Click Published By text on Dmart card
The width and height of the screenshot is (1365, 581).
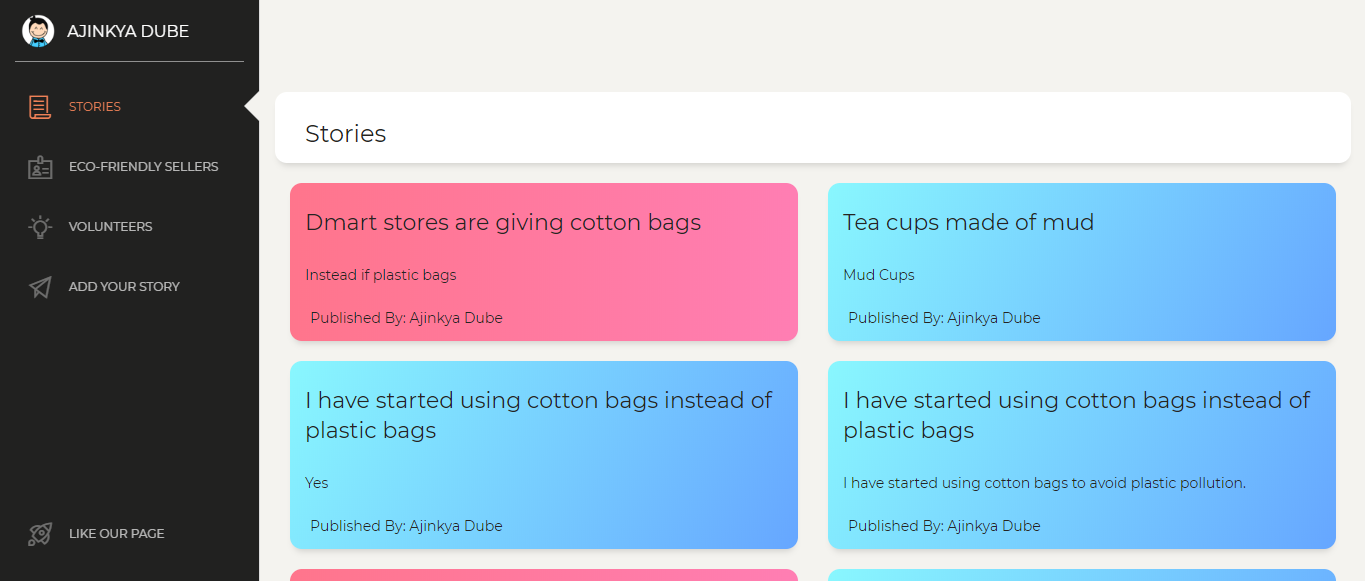tap(406, 318)
